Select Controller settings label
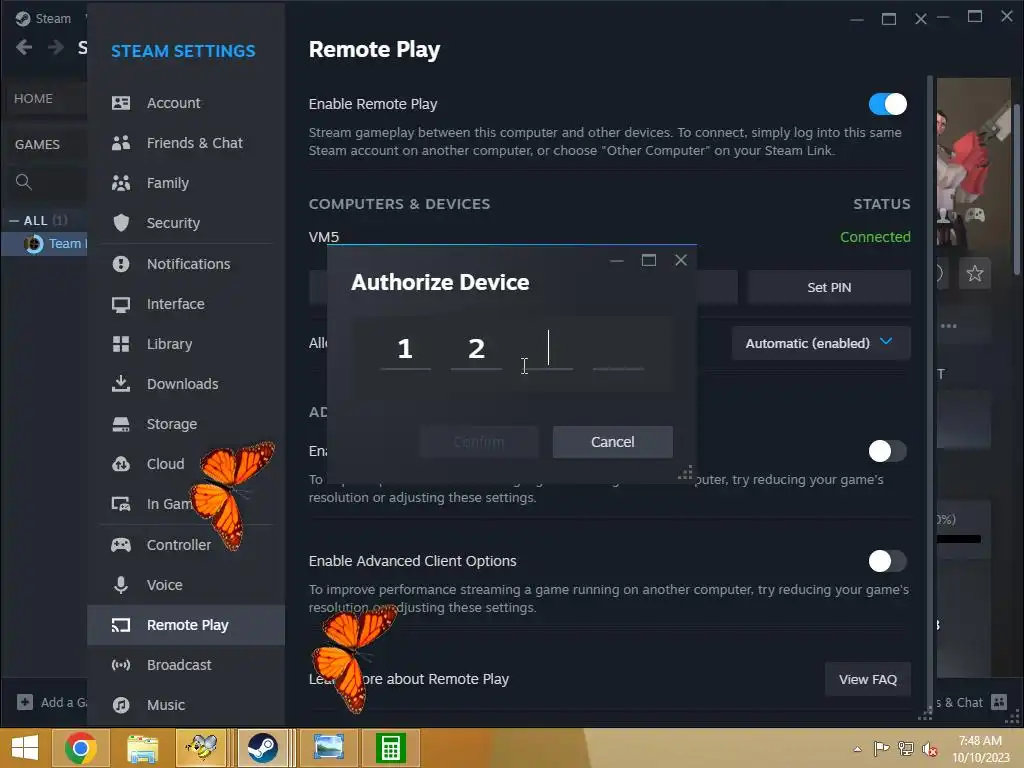1024x768 pixels. 179,545
